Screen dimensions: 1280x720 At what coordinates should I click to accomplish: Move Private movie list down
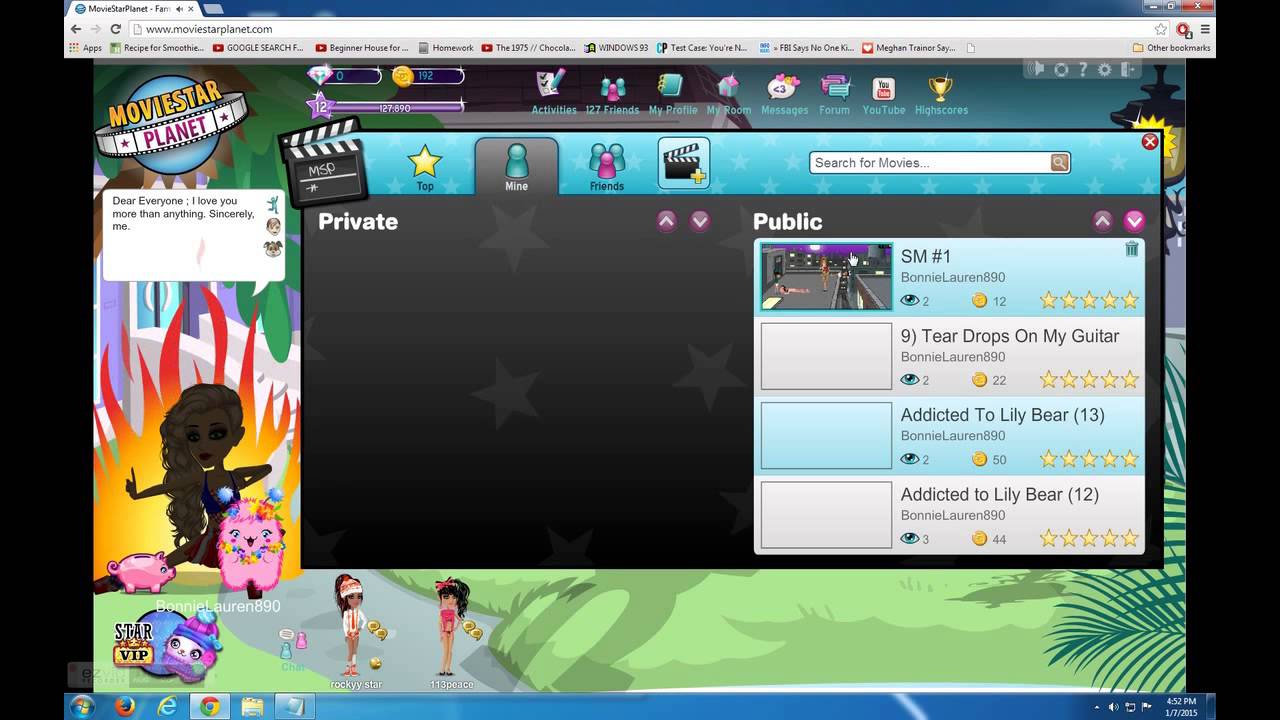coord(700,221)
